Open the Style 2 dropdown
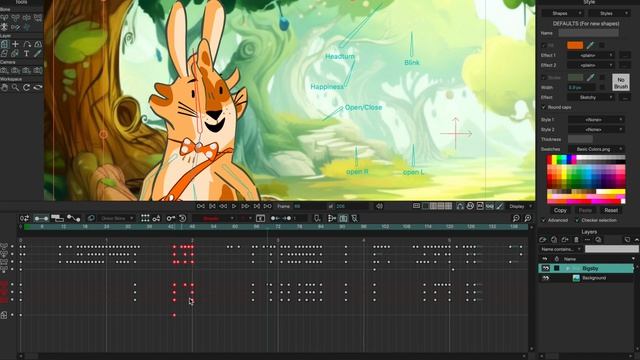This screenshot has width=640, height=360. coord(596,129)
